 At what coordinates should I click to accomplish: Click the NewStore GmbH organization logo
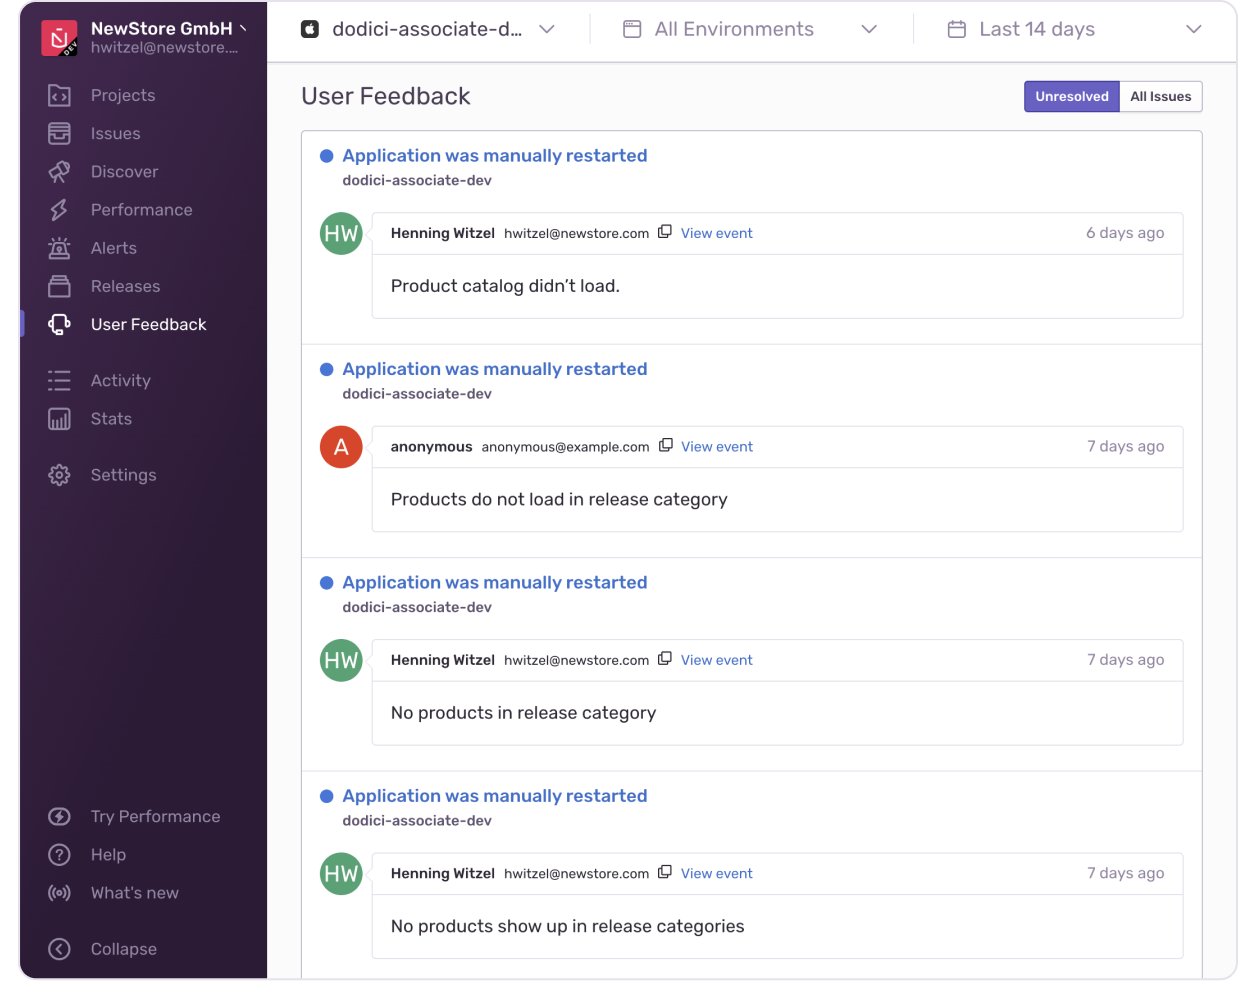point(59,38)
